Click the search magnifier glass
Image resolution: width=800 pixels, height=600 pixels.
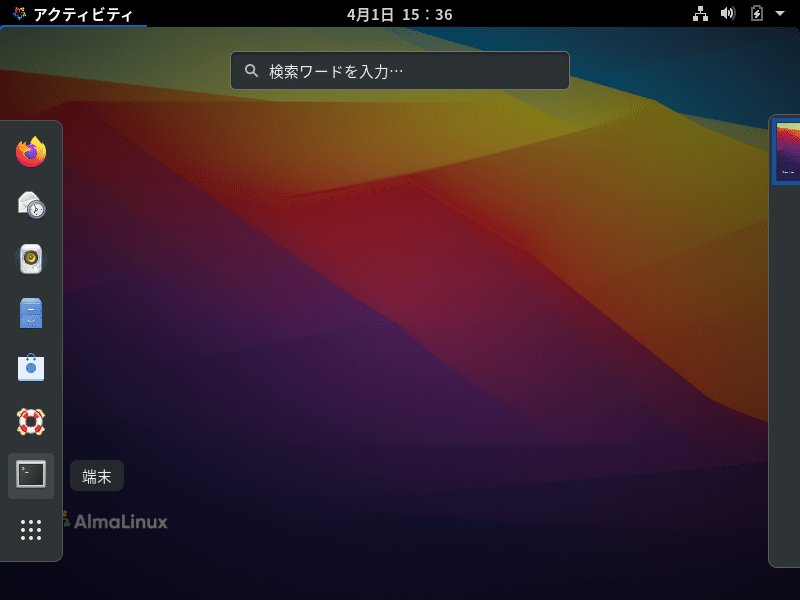(249, 70)
